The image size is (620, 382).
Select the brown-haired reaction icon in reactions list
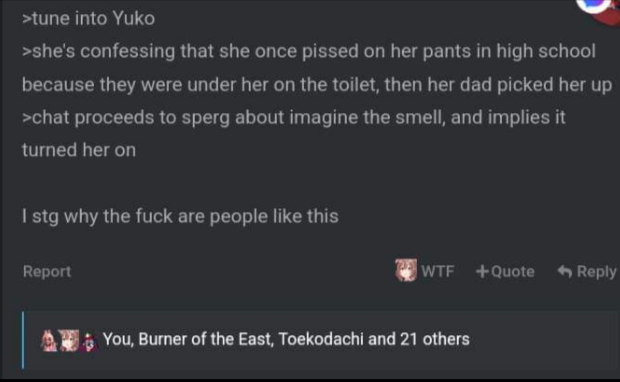pyautogui.click(x=69, y=340)
